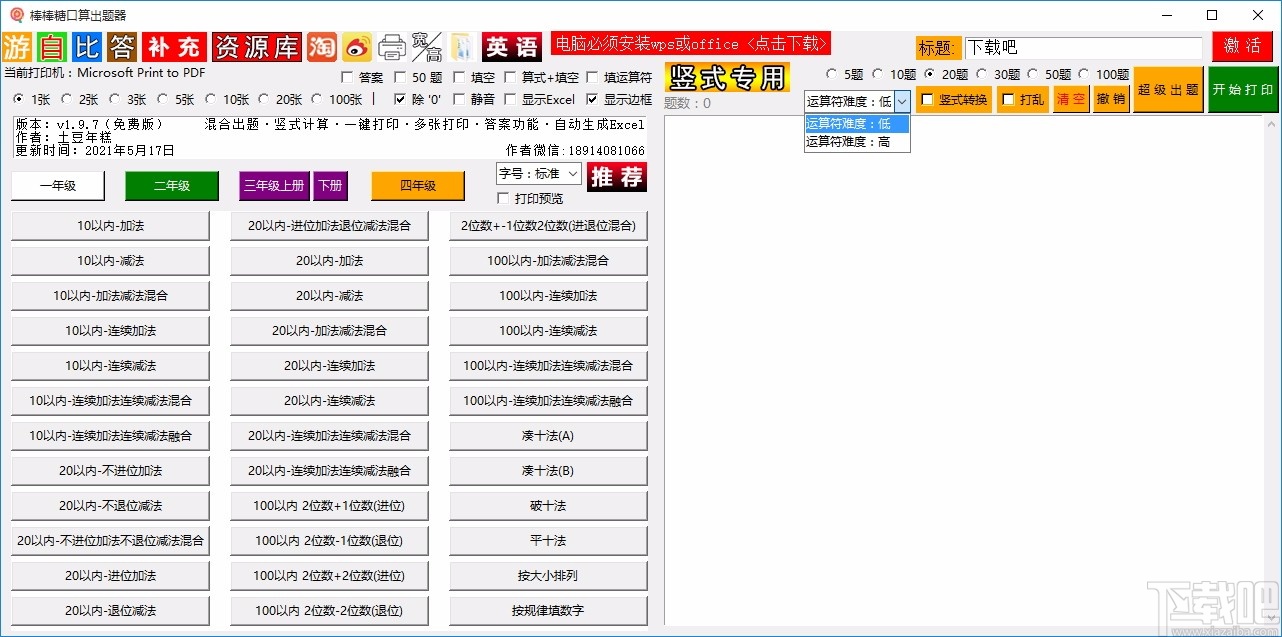Click the 比 comparison icon
Screen dimensions: 1282x637
[x=85, y=47]
